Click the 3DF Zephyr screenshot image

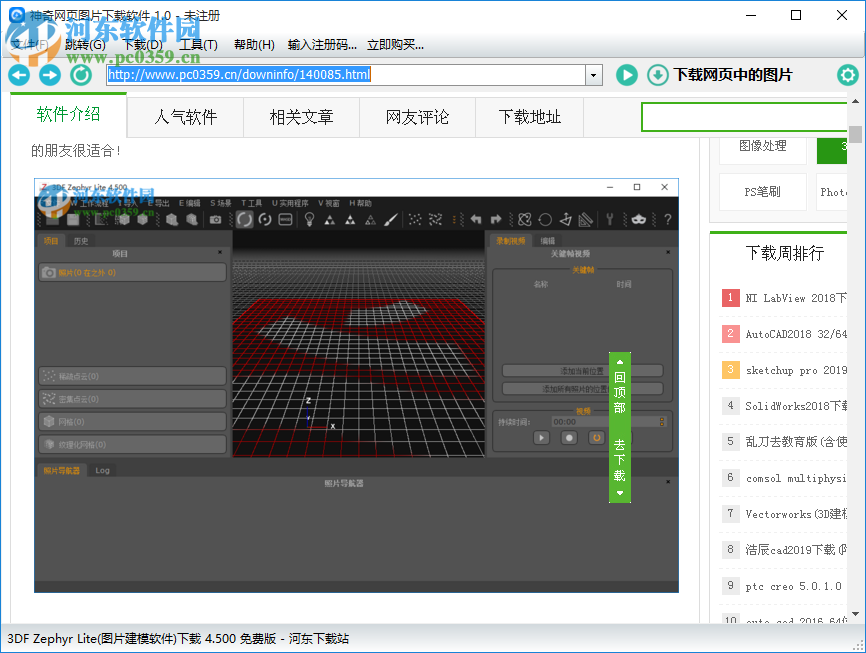click(x=356, y=385)
